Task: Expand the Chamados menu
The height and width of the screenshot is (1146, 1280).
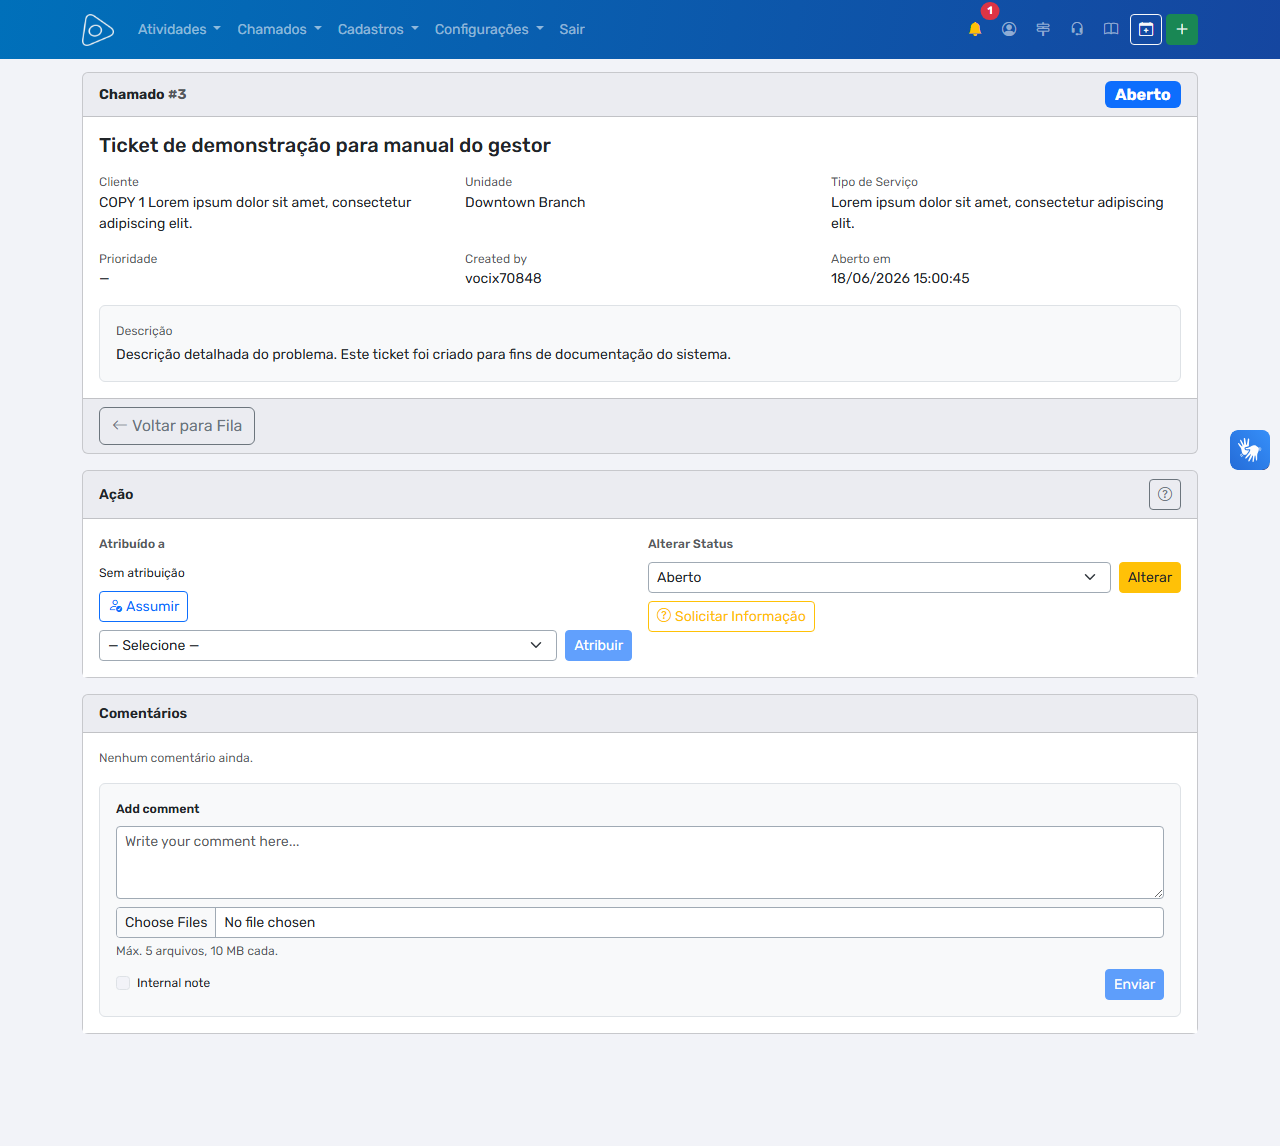Action: coord(279,29)
